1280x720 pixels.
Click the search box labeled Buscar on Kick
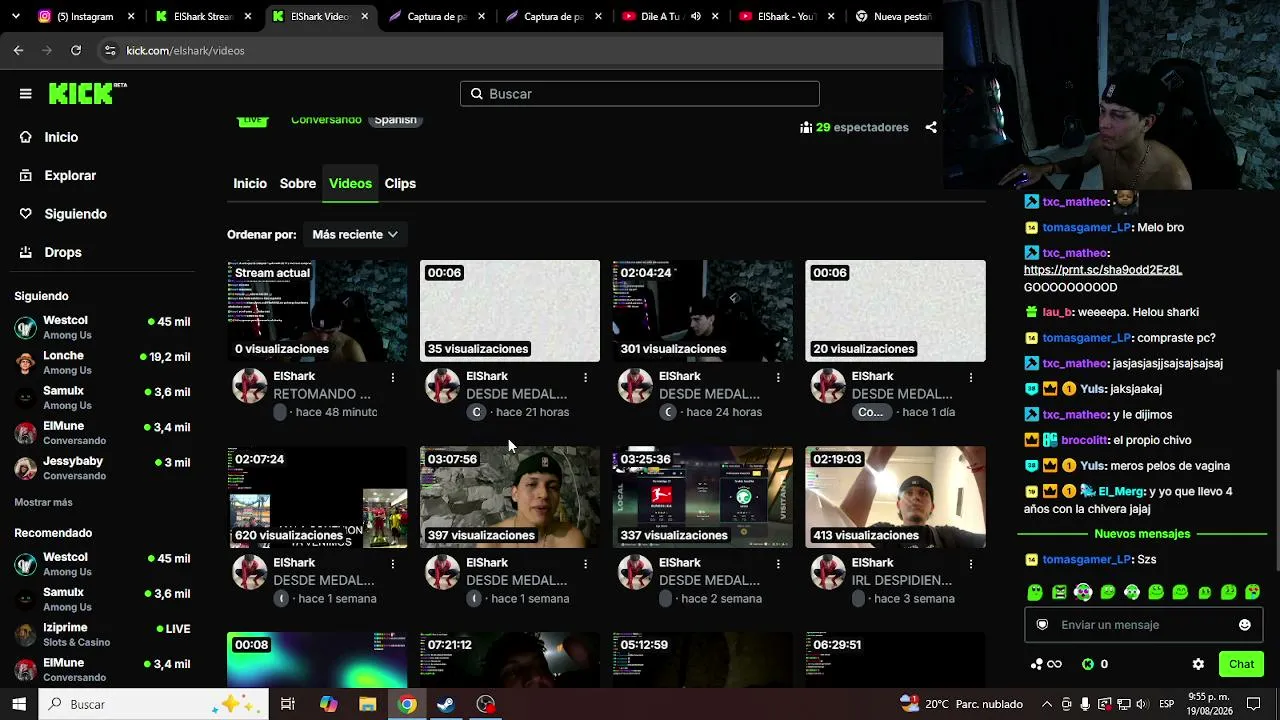pyautogui.click(x=640, y=94)
